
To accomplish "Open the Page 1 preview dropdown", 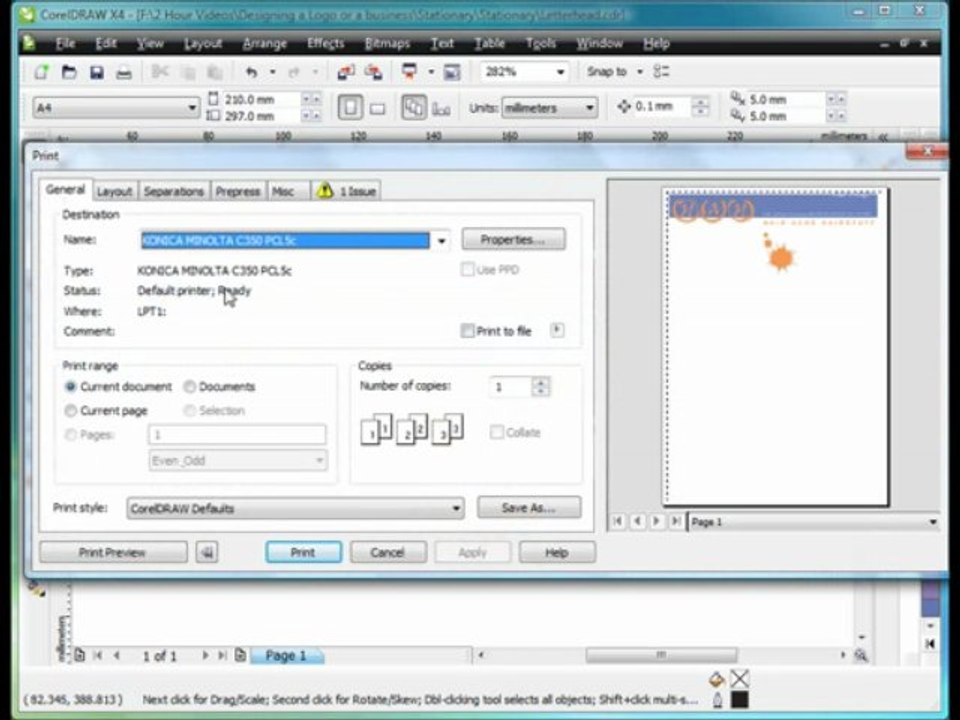I will click(933, 522).
